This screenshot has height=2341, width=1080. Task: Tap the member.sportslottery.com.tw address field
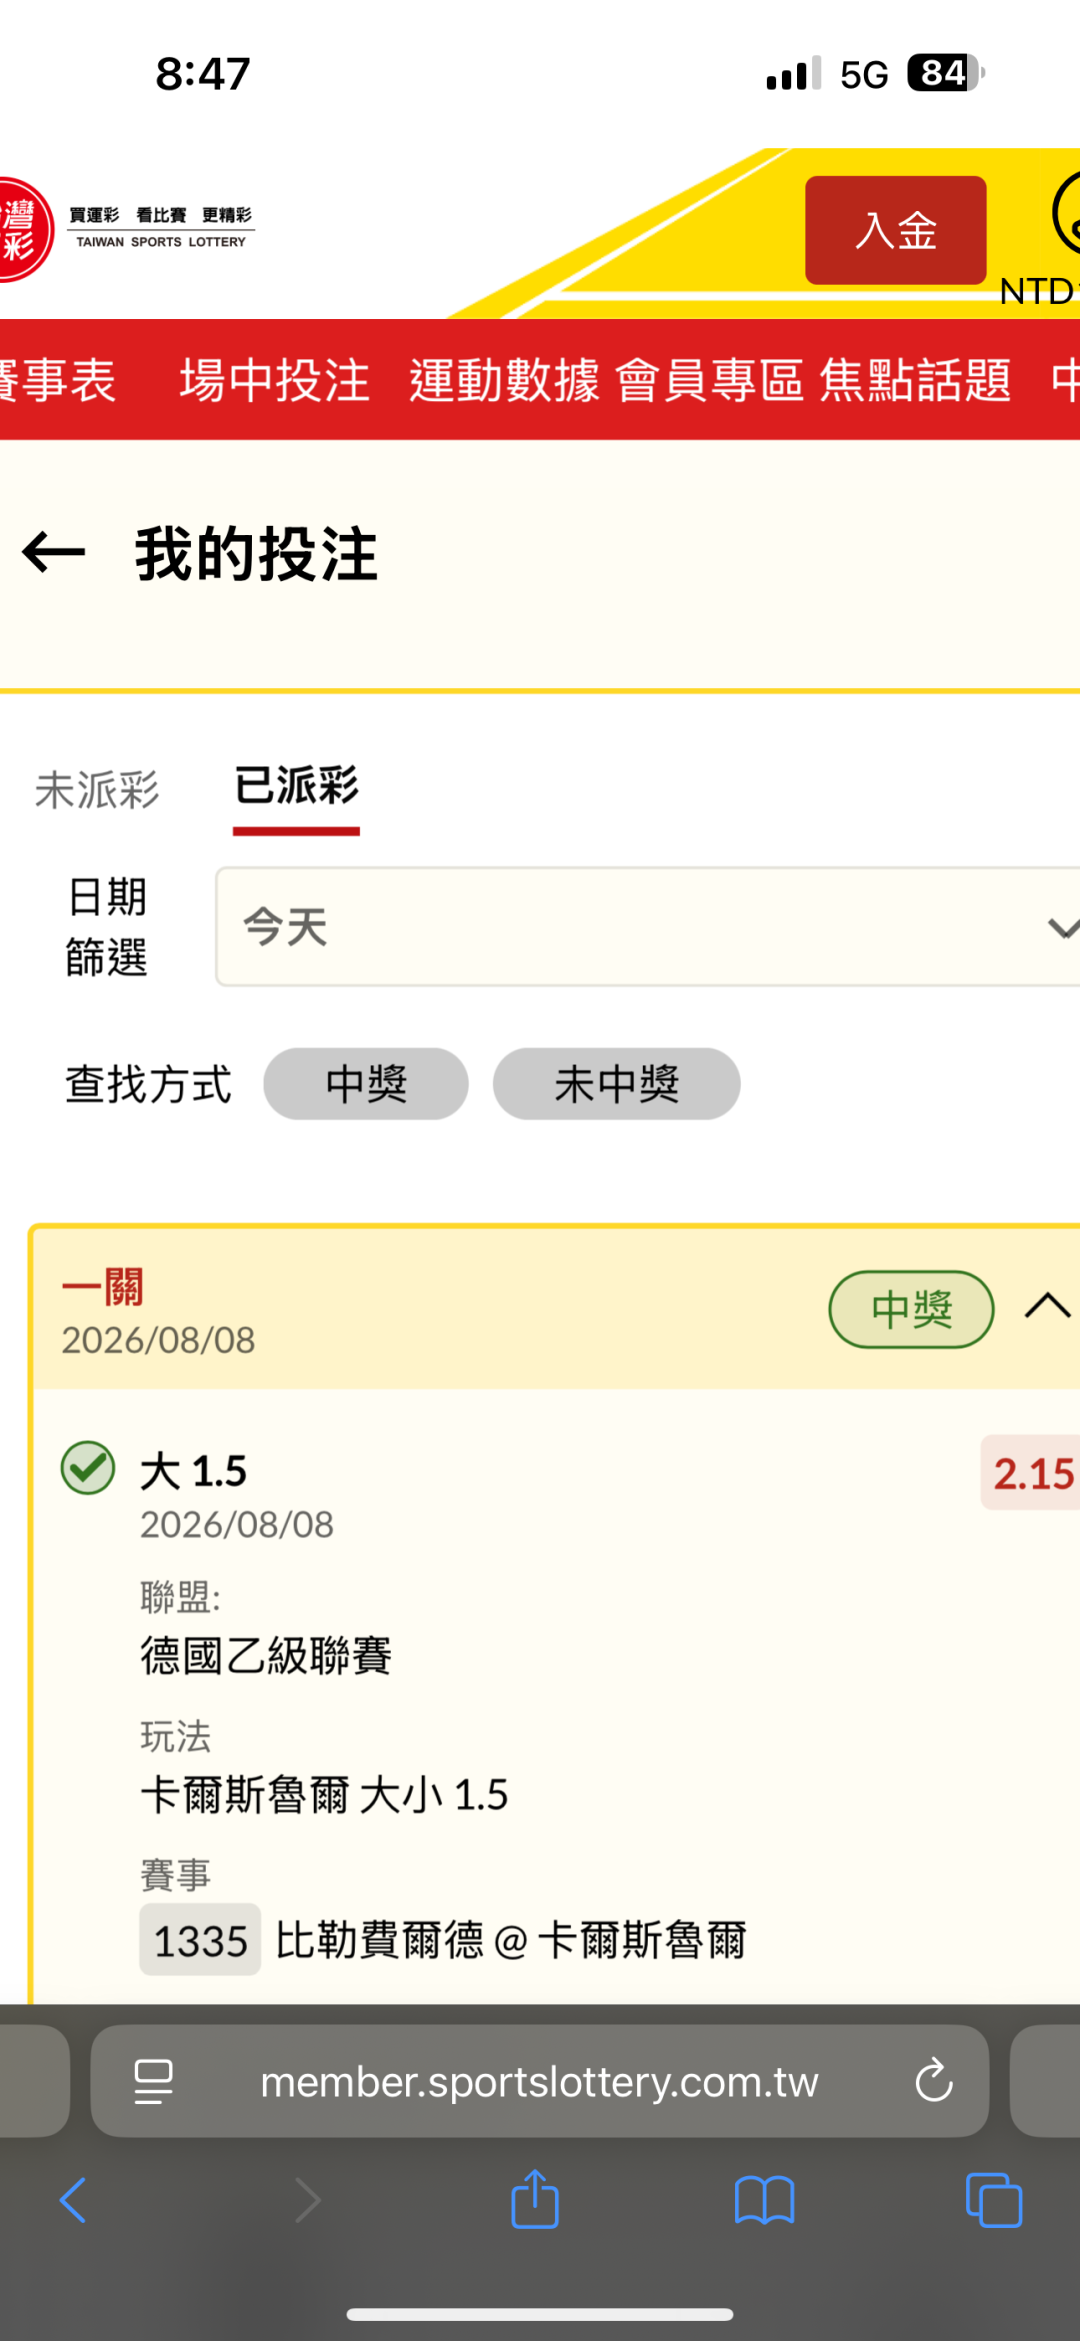point(540,2082)
